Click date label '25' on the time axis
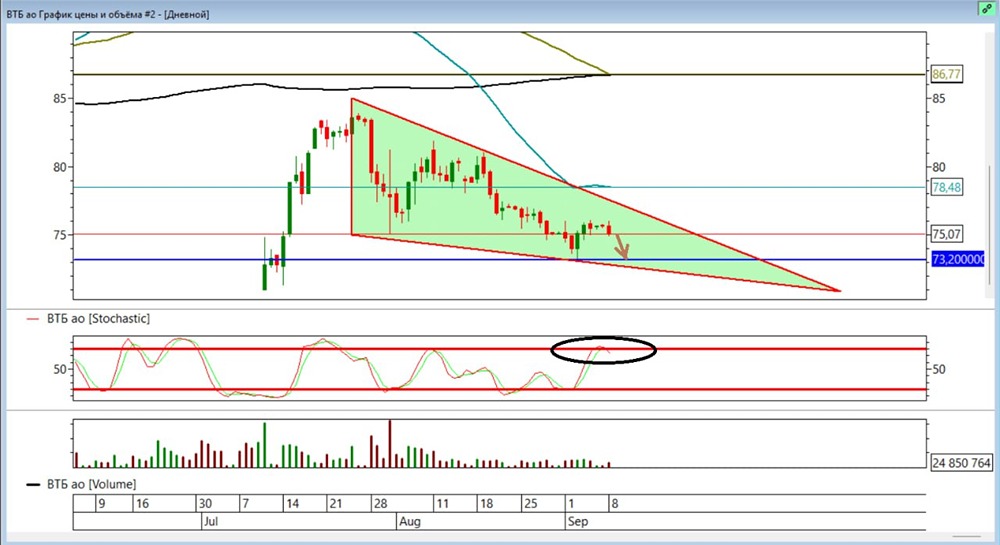This screenshot has width=1000, height=545. [530, 504]
